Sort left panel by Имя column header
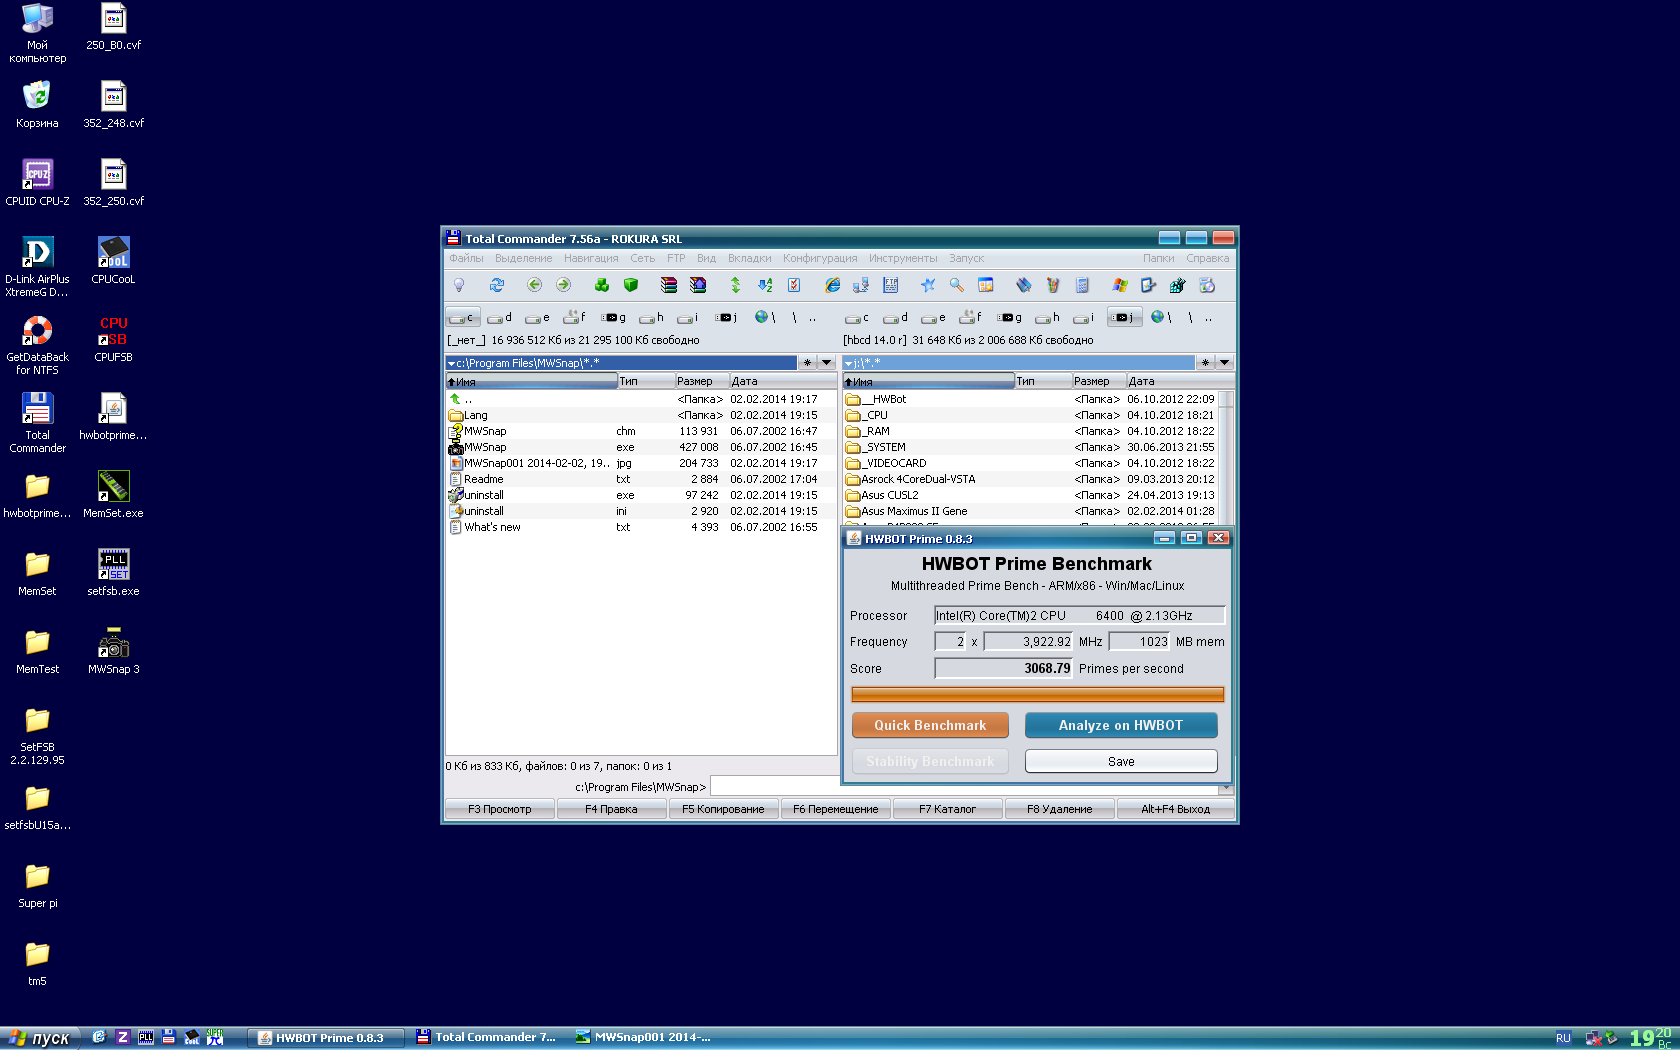The width and height of the screenshot is (1680, 1050). (x=531, y=381)
